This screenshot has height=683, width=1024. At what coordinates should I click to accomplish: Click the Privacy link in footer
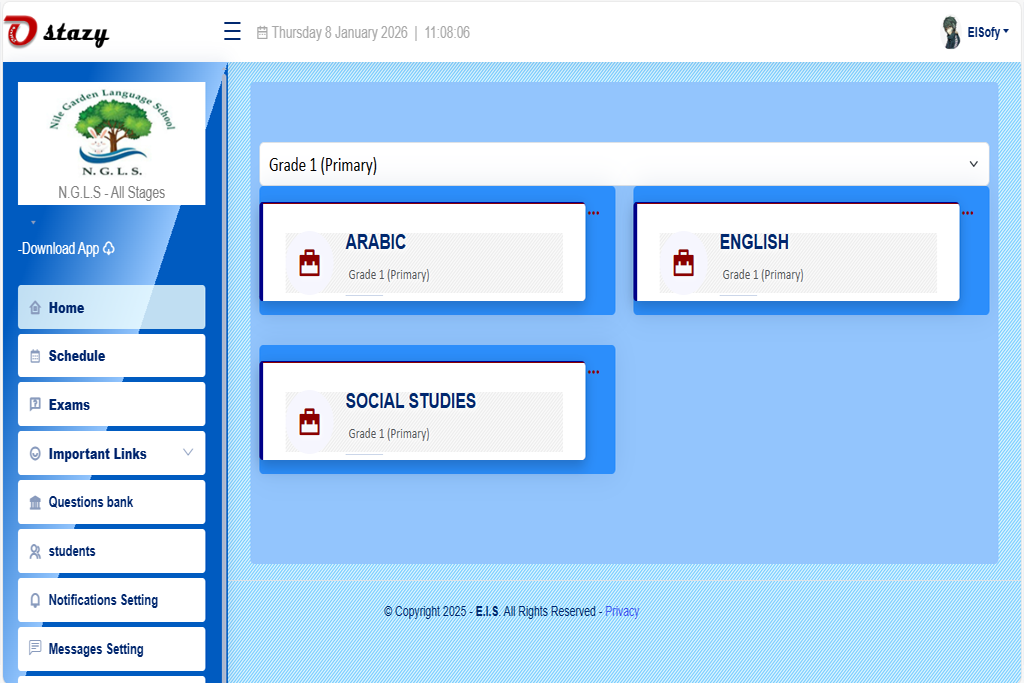(x=621, y=611)
